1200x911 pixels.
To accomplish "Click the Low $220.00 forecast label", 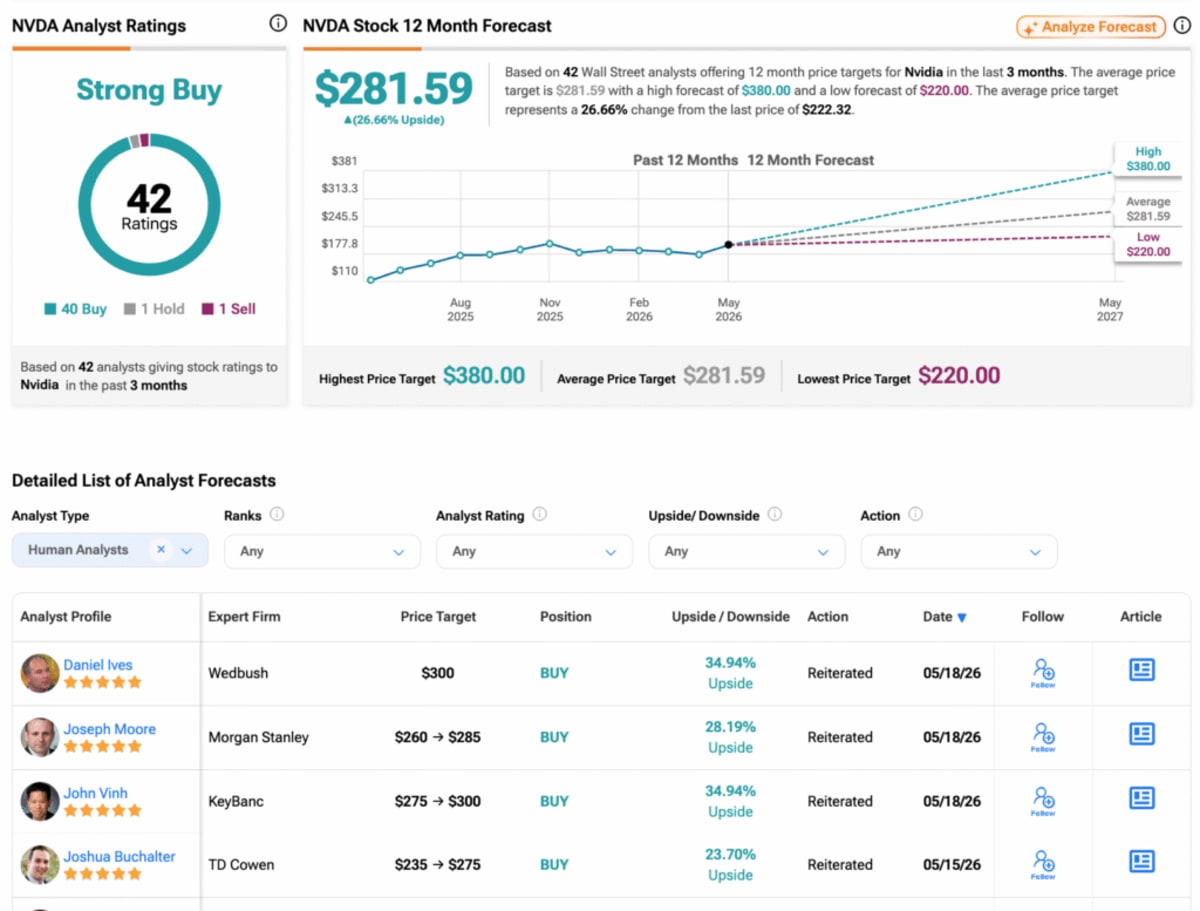I will 1148,245.
